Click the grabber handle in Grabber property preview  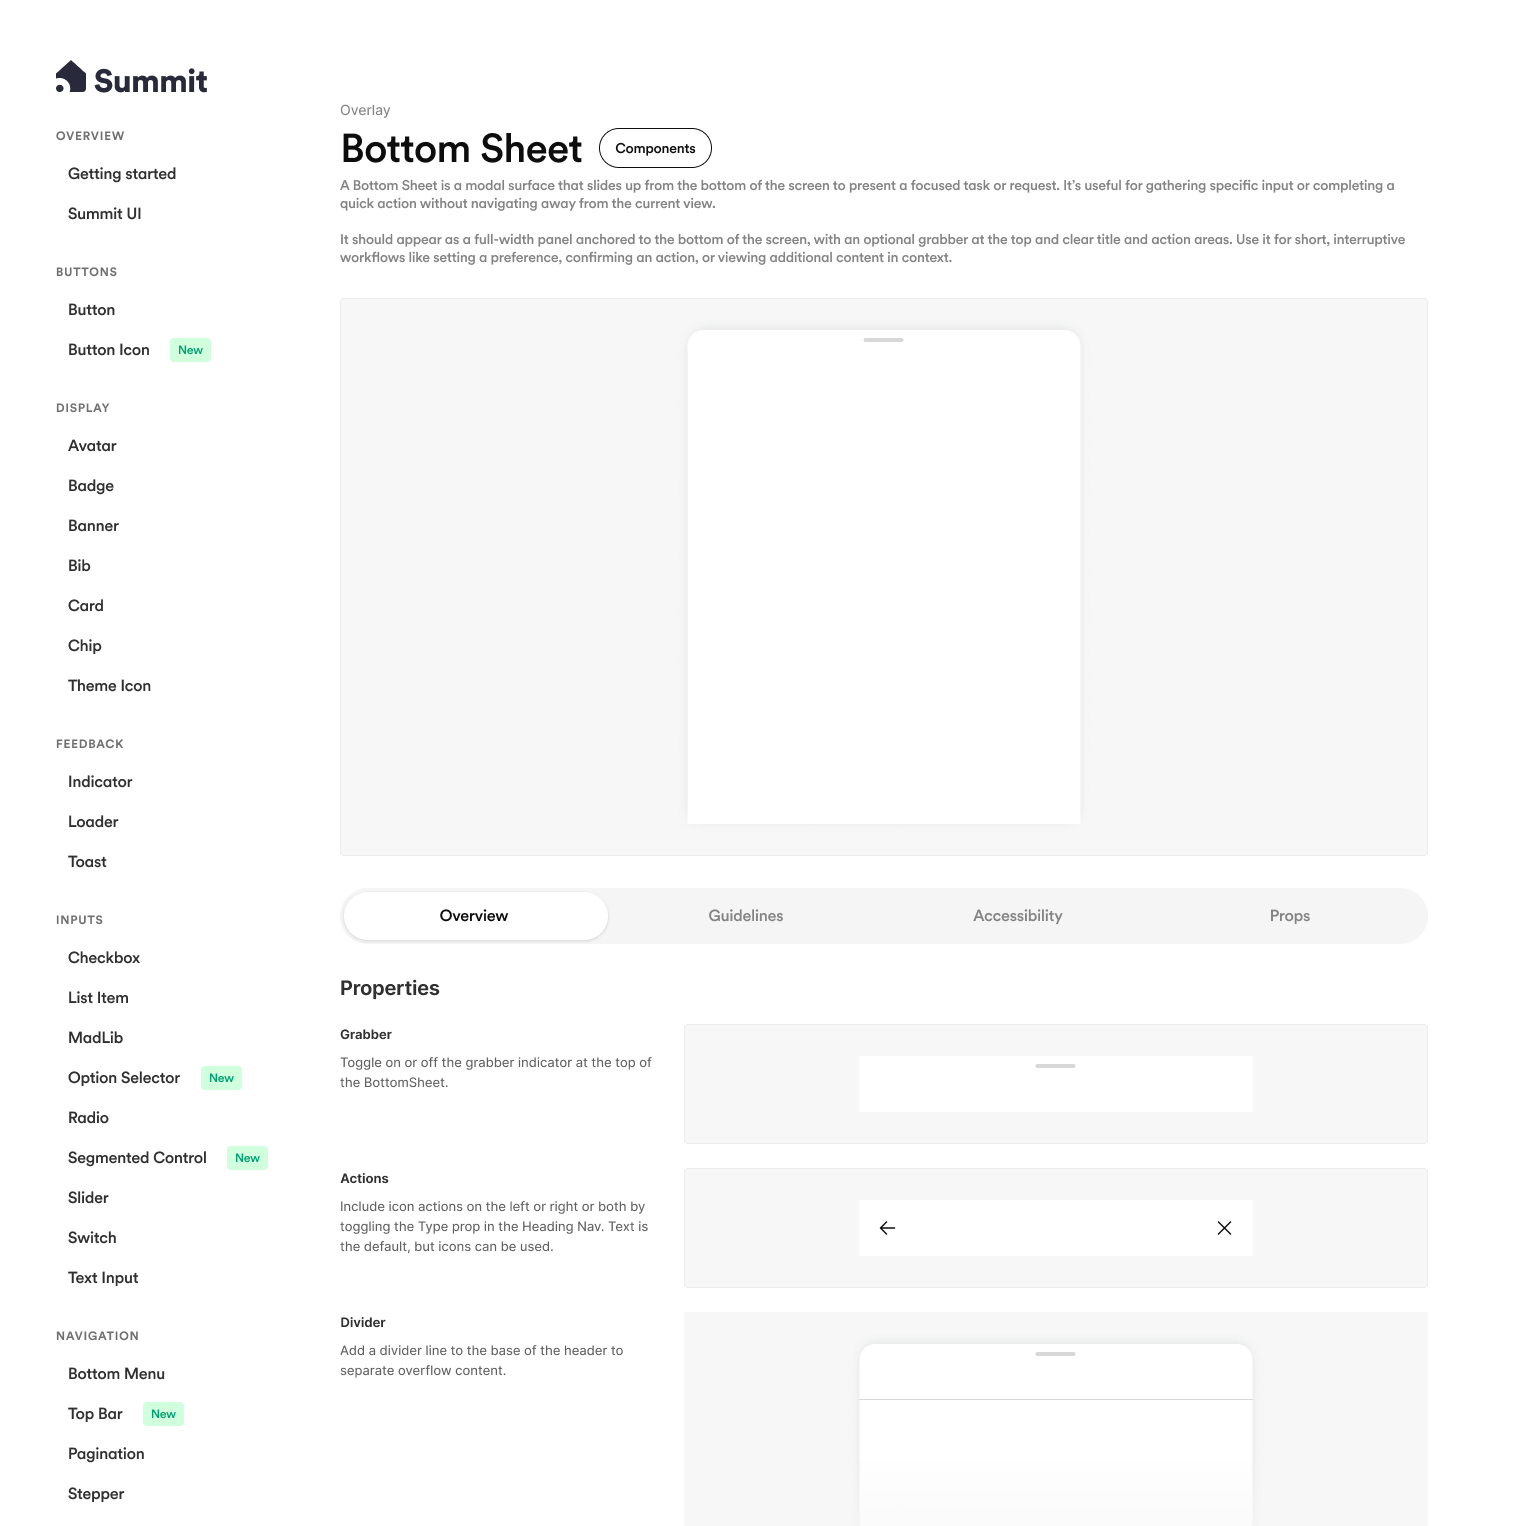point(1055,1066)
